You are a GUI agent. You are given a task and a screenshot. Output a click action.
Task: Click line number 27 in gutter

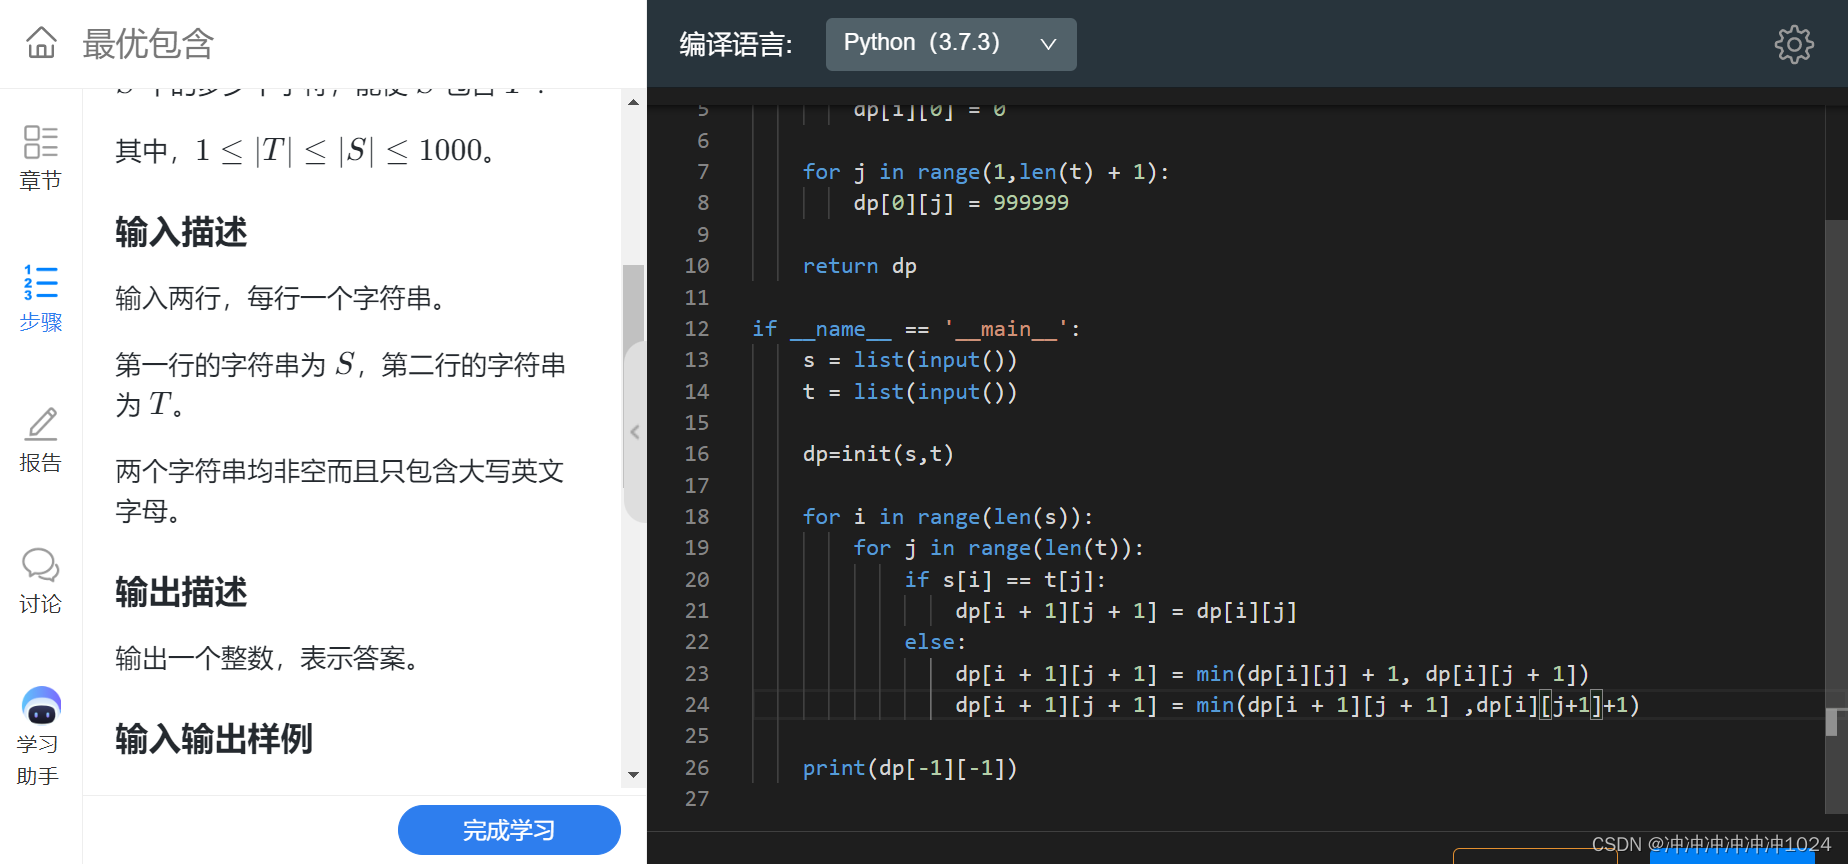tap(697, 799)
